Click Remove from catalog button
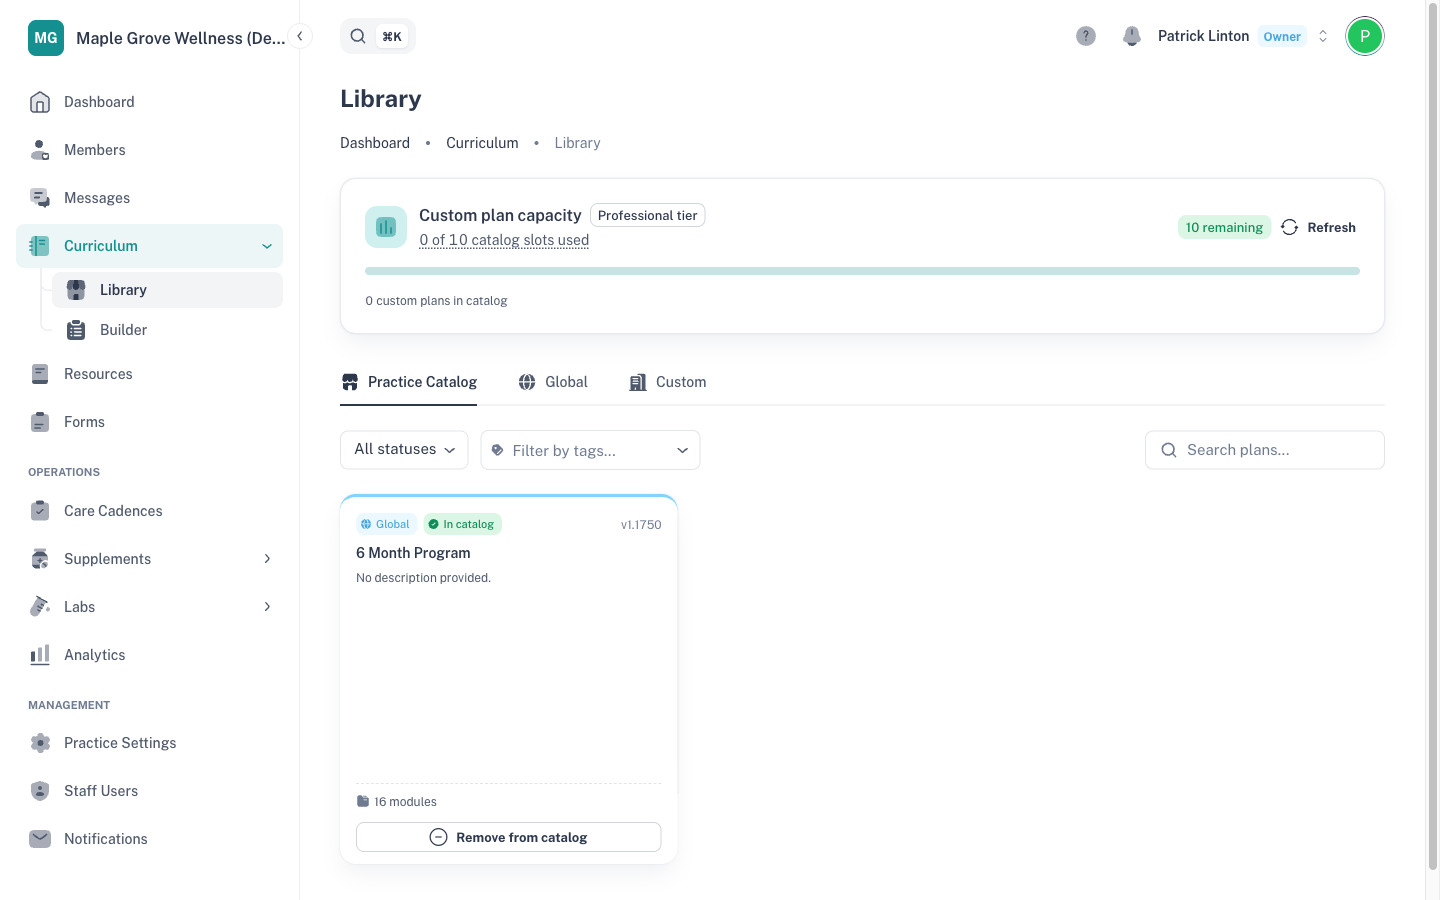The height and width of the screenshot is (900, 1440). click(x=509, y=837)
